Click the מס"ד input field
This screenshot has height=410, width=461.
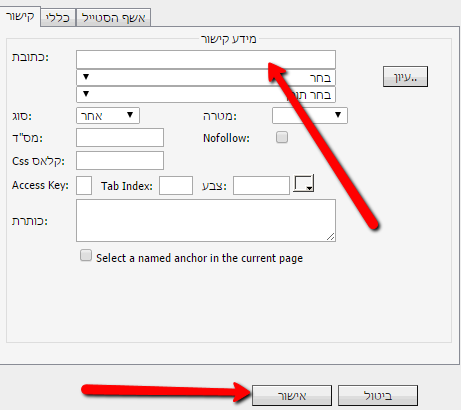pos(120,137)
